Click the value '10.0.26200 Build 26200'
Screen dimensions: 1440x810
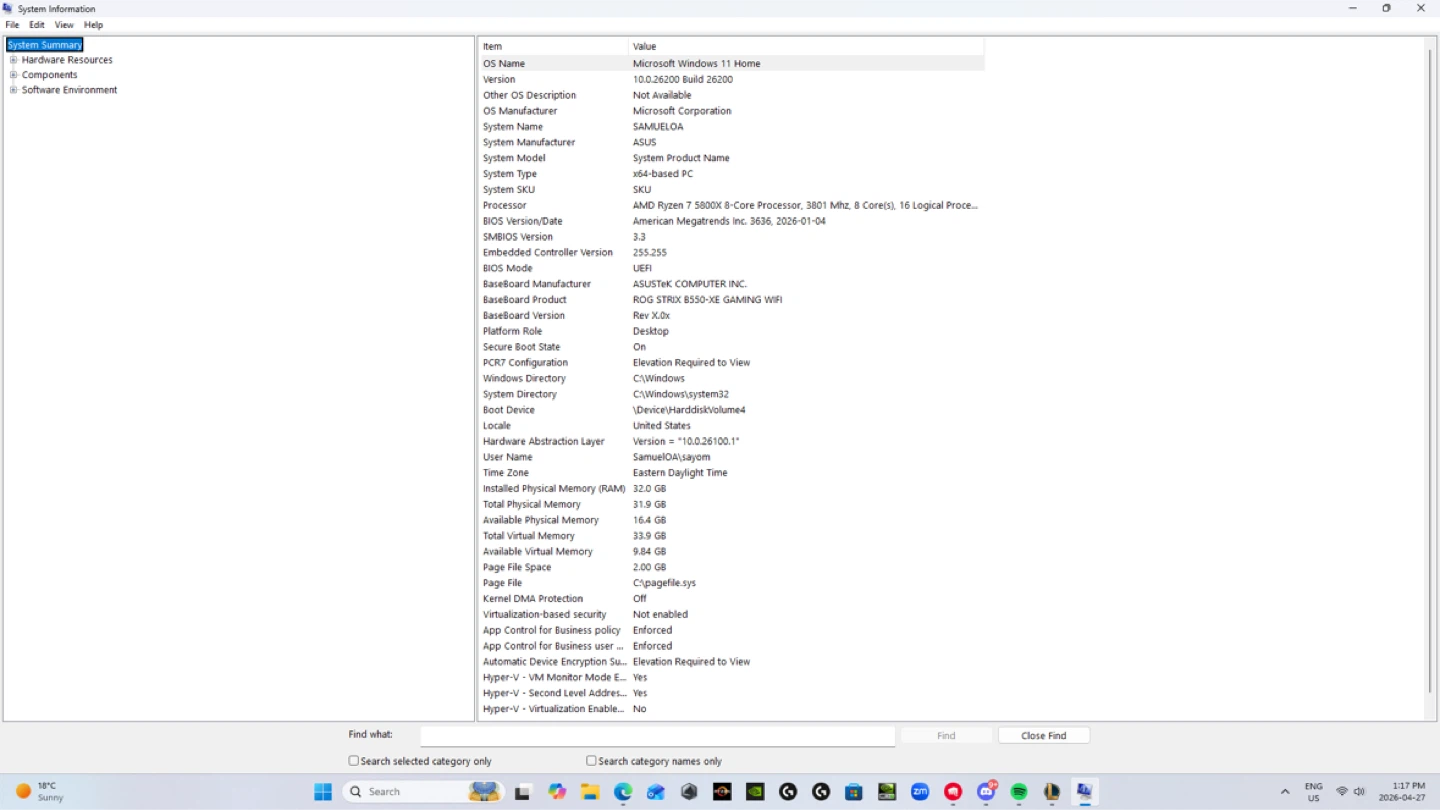click(683, 79)
